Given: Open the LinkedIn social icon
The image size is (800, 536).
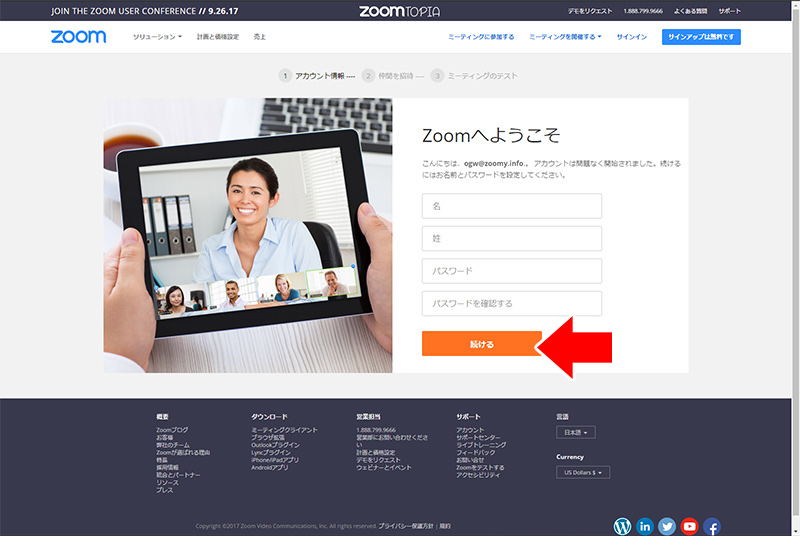Looking at the screenshot, I should [x=644, y=525].
